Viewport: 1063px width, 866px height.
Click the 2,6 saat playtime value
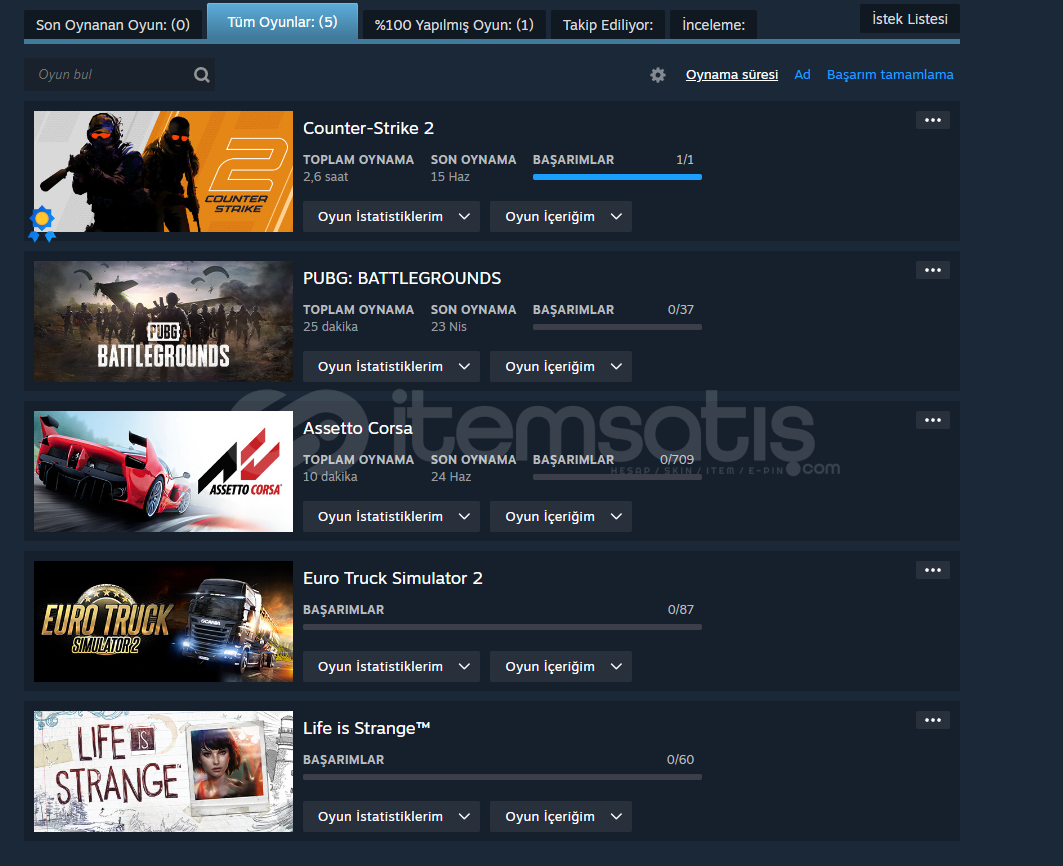[325, 177]
